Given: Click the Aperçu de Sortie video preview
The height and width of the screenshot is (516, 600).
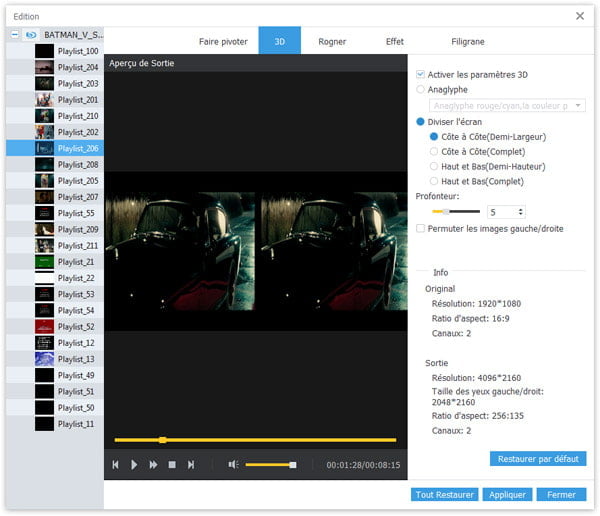Looking at the screenshot, I should point(256,251).
